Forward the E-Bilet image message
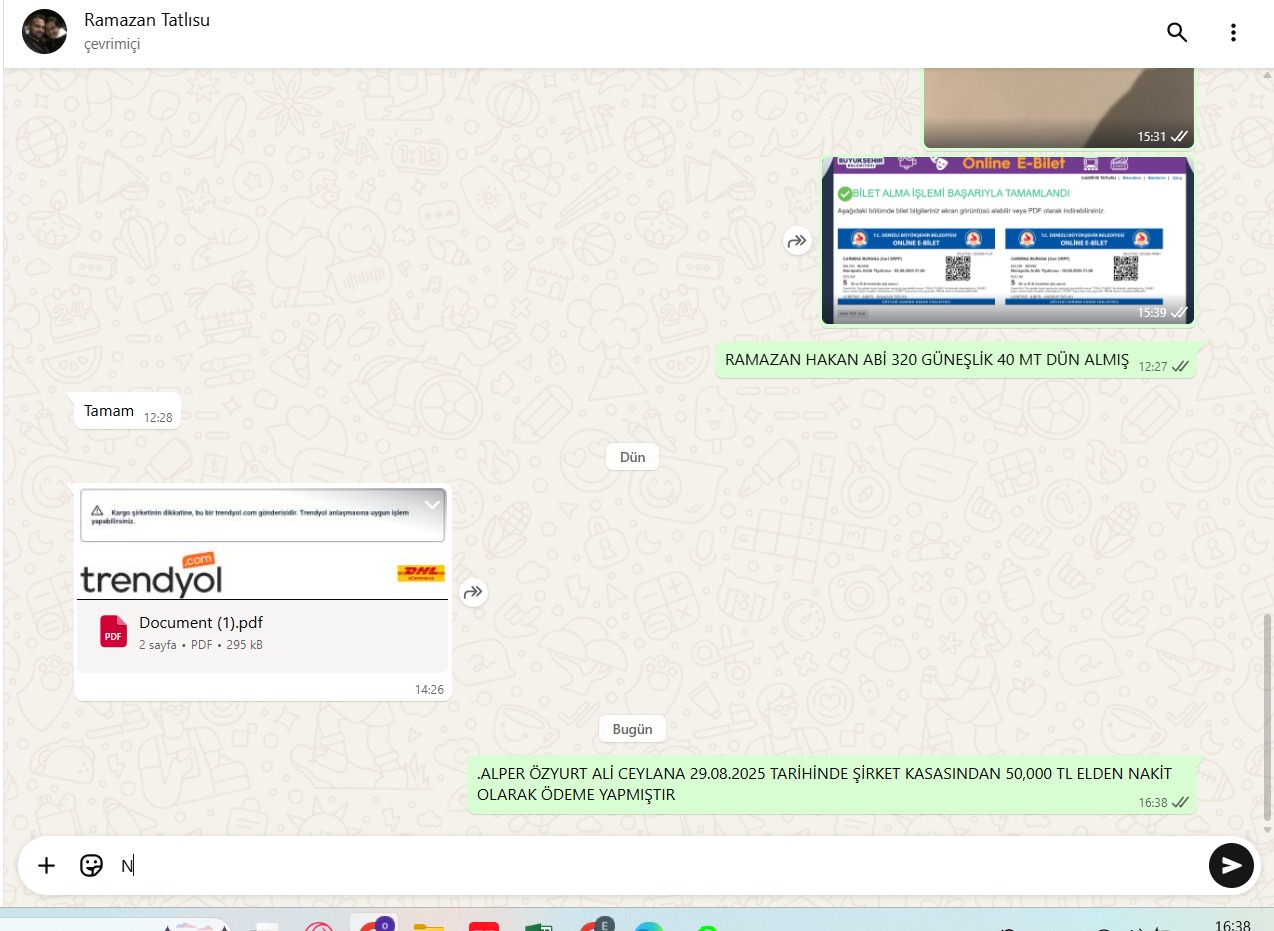 pyautogui.click(x=796, y=241)
